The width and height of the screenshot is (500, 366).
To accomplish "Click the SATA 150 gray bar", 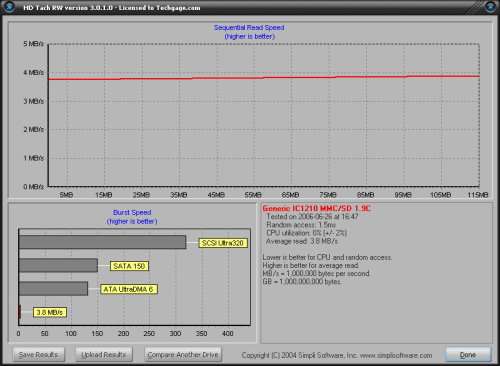I will [x=58, y=265].
